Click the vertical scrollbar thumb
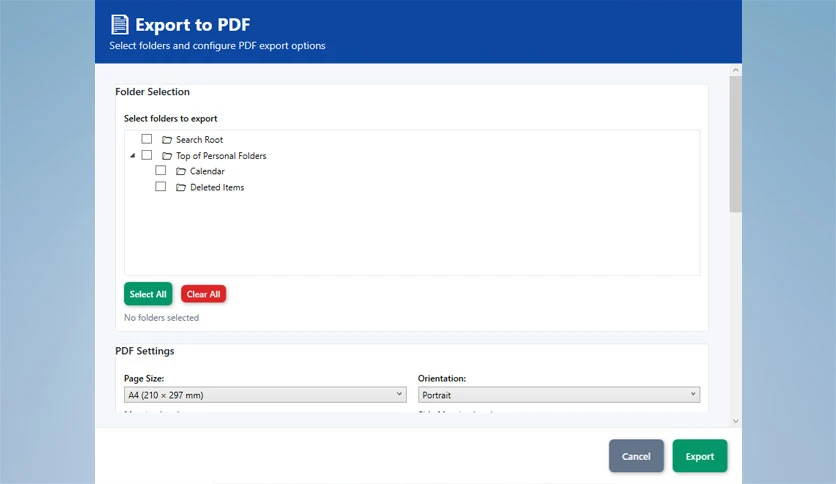The height and width of the screenshot is (484, 836). (x=736, y=144)
